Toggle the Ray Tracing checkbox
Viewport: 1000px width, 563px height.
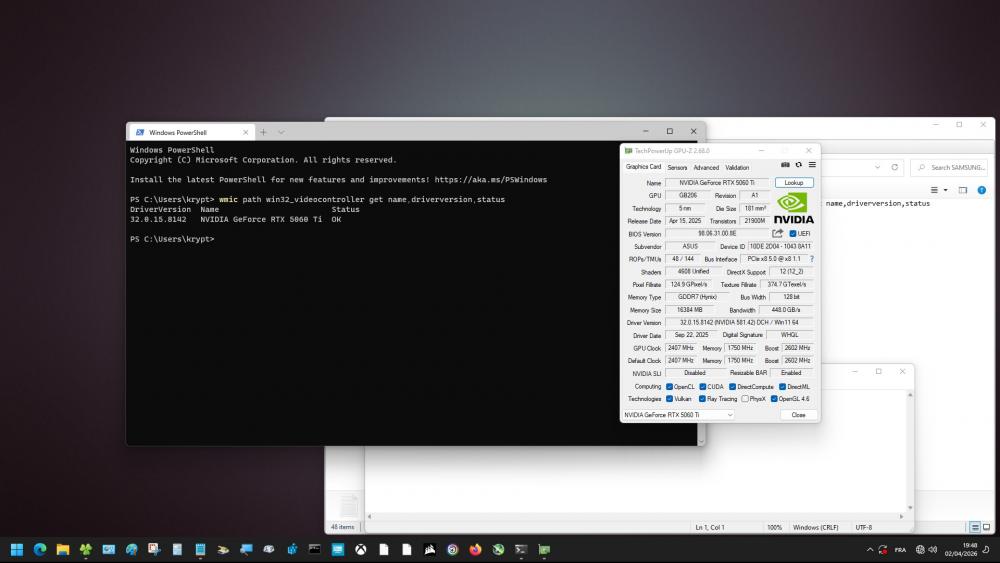[x=703, y=399]
